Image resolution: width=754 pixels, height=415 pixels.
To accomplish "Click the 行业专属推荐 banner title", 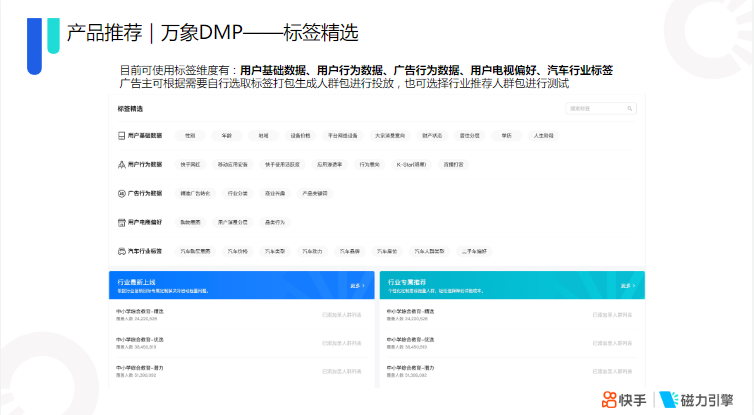I will pos(407,282).
